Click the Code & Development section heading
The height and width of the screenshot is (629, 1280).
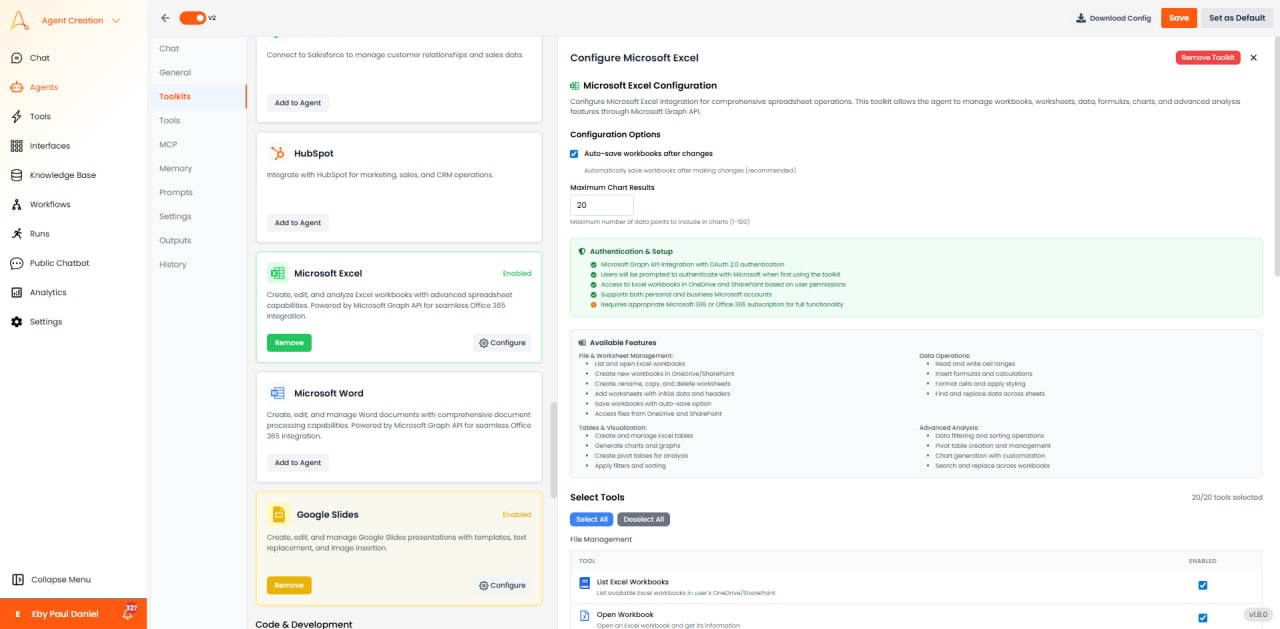(x=304, y=624)
